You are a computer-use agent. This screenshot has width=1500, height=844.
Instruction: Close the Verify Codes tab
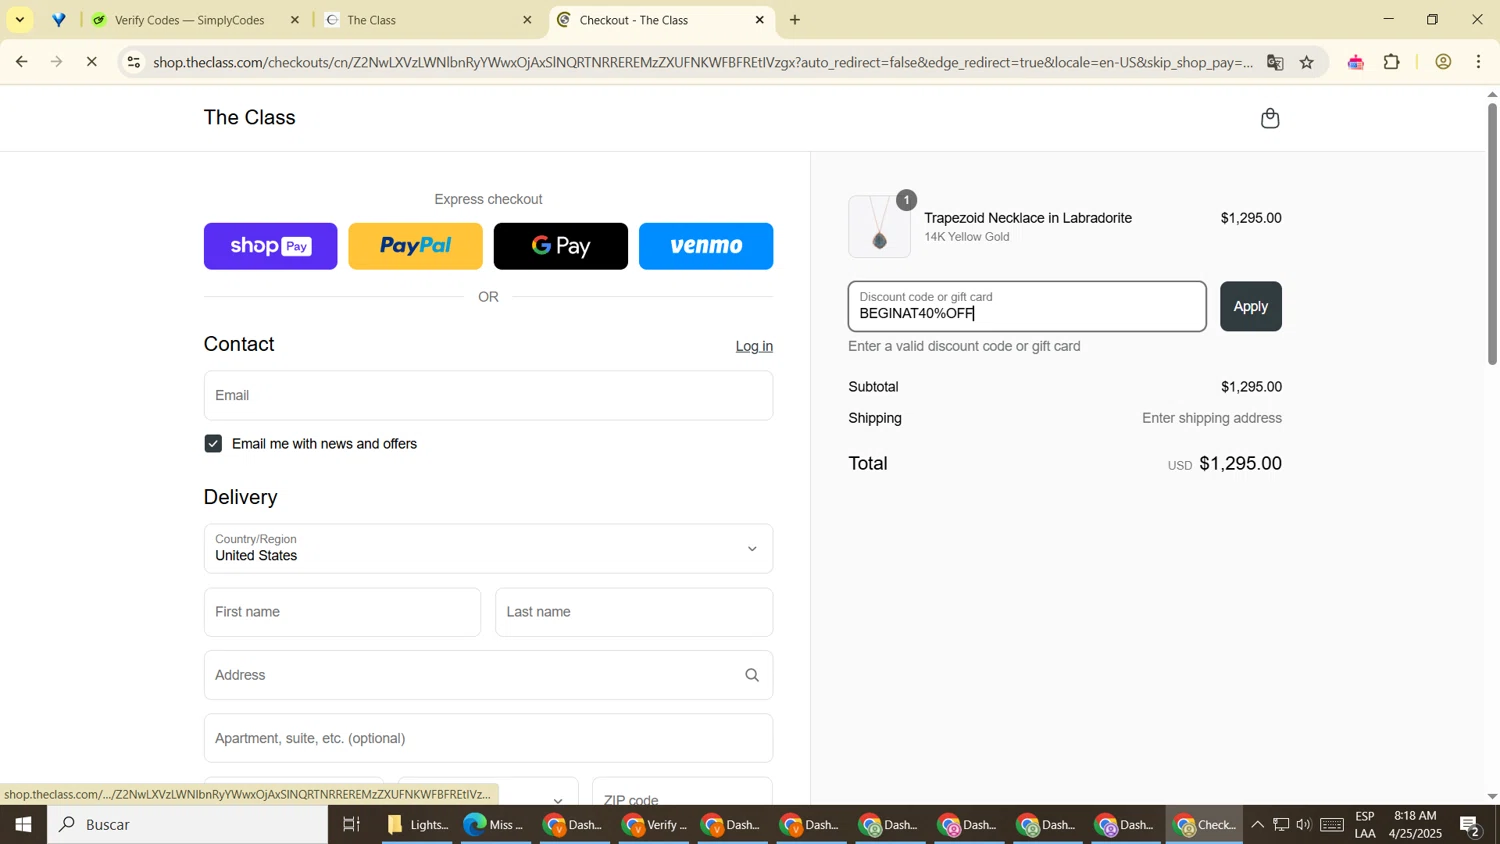click(x=295, y=20)
